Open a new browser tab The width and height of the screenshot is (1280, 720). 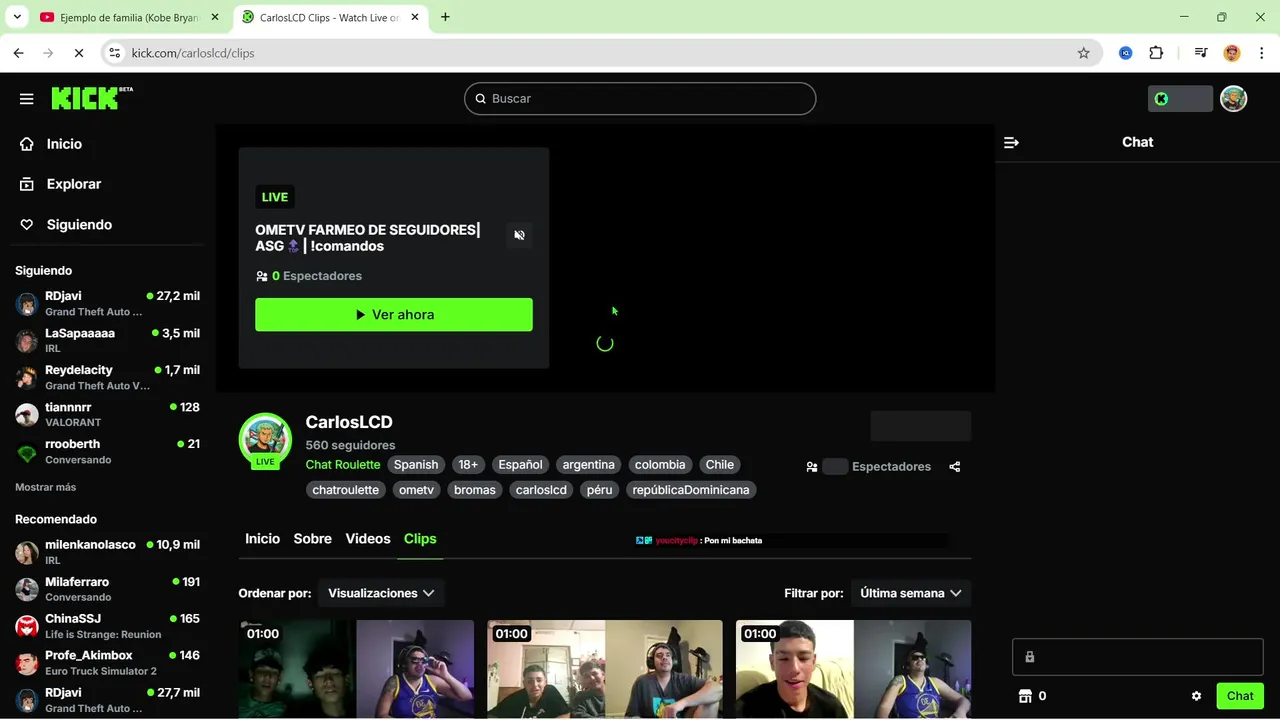coord(445,17)
